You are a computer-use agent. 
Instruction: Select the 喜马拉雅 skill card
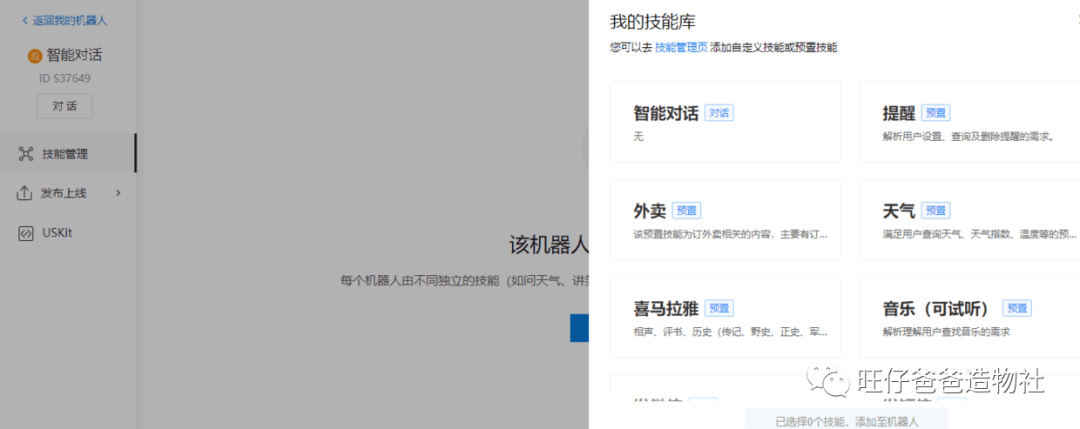point(725,317)
